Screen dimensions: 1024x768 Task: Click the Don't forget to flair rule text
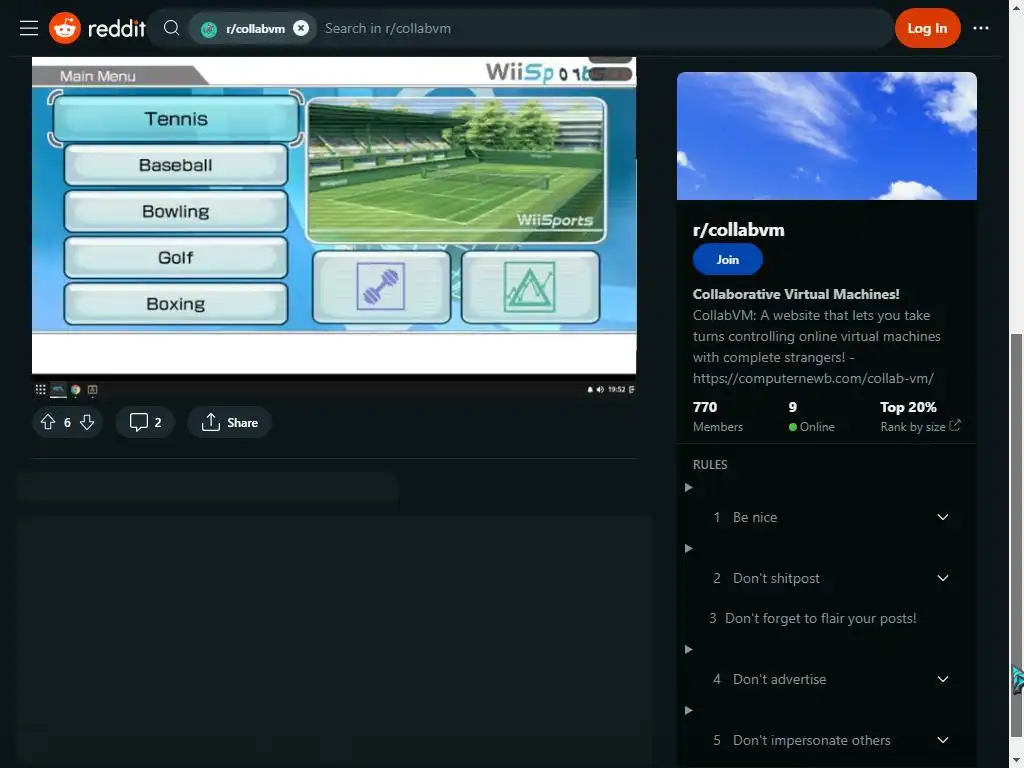coord(820,618)
